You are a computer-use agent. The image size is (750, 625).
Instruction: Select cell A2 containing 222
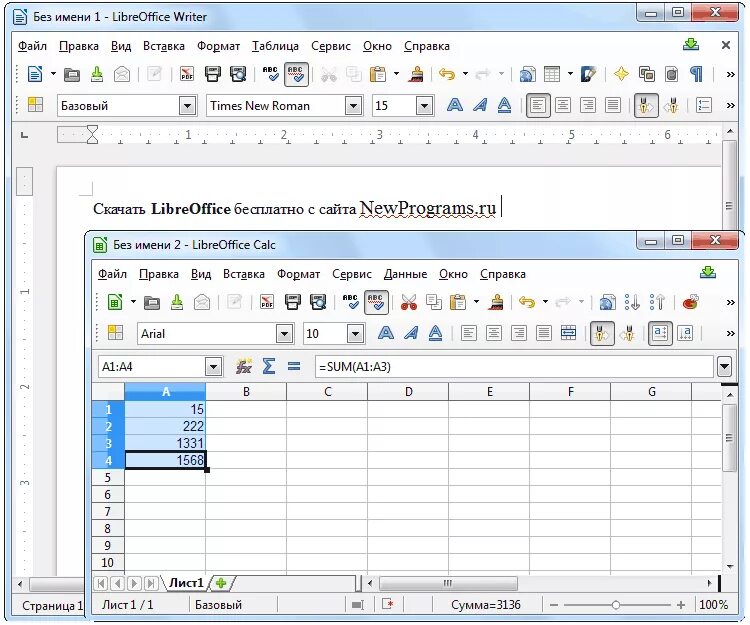165,427
